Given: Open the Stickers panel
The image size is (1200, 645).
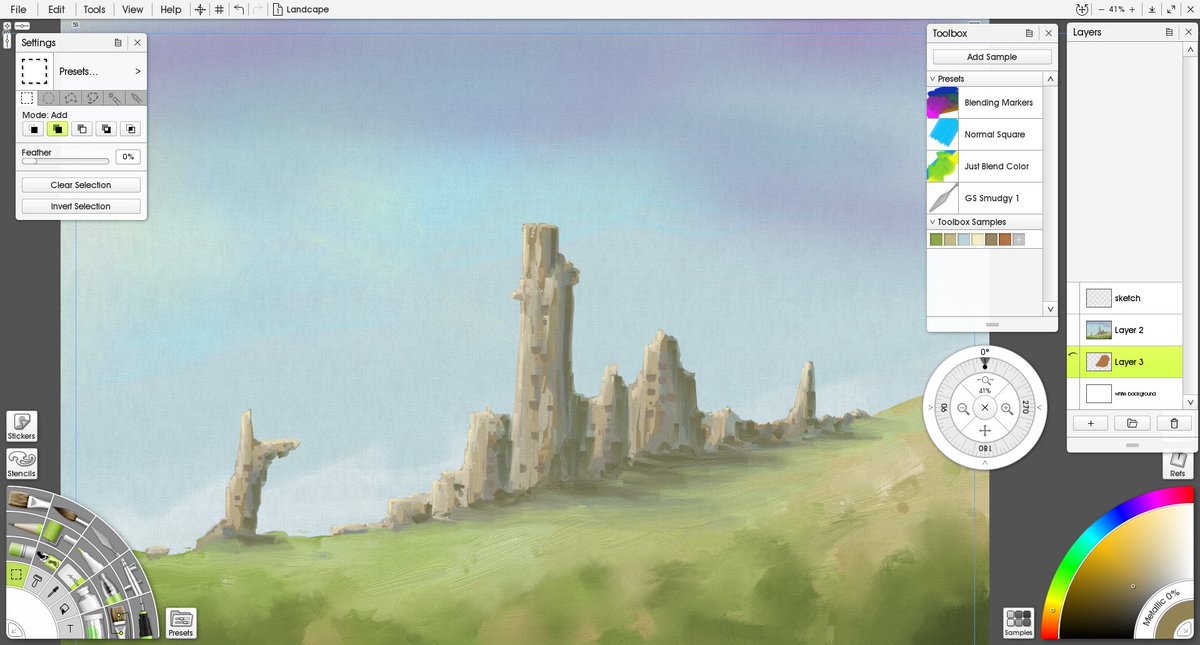Looking at the screenshot, I should 21,426.
